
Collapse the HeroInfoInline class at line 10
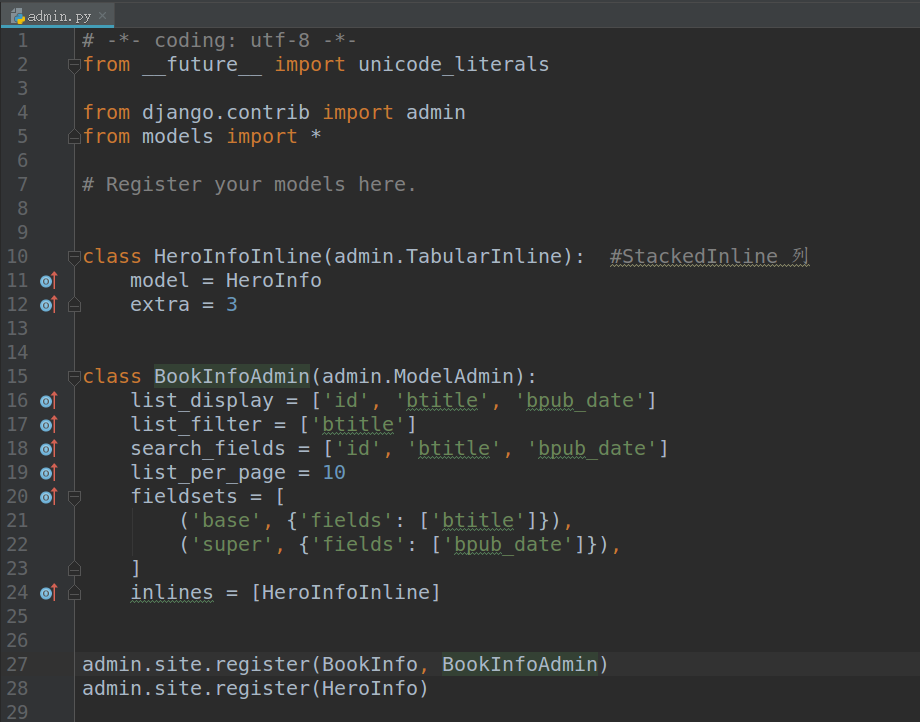pyautogui.click(x=74, y=257)
